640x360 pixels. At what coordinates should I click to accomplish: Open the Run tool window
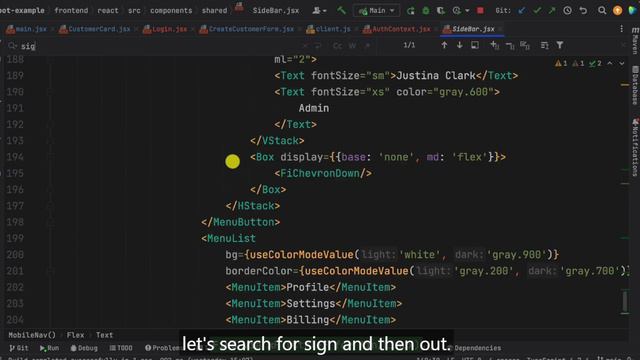[49, 348]
